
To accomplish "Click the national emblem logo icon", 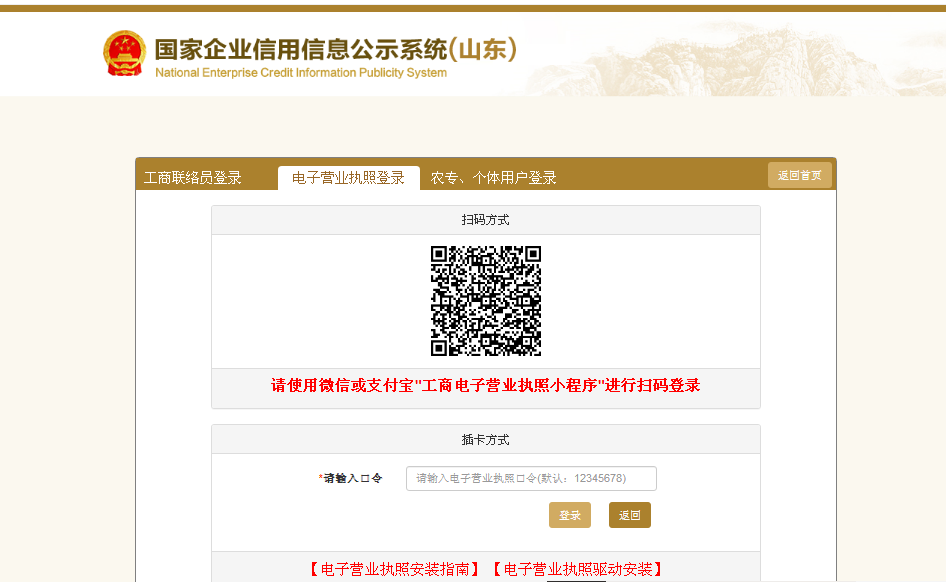I will pyautogui.click(x=124, y=53).
